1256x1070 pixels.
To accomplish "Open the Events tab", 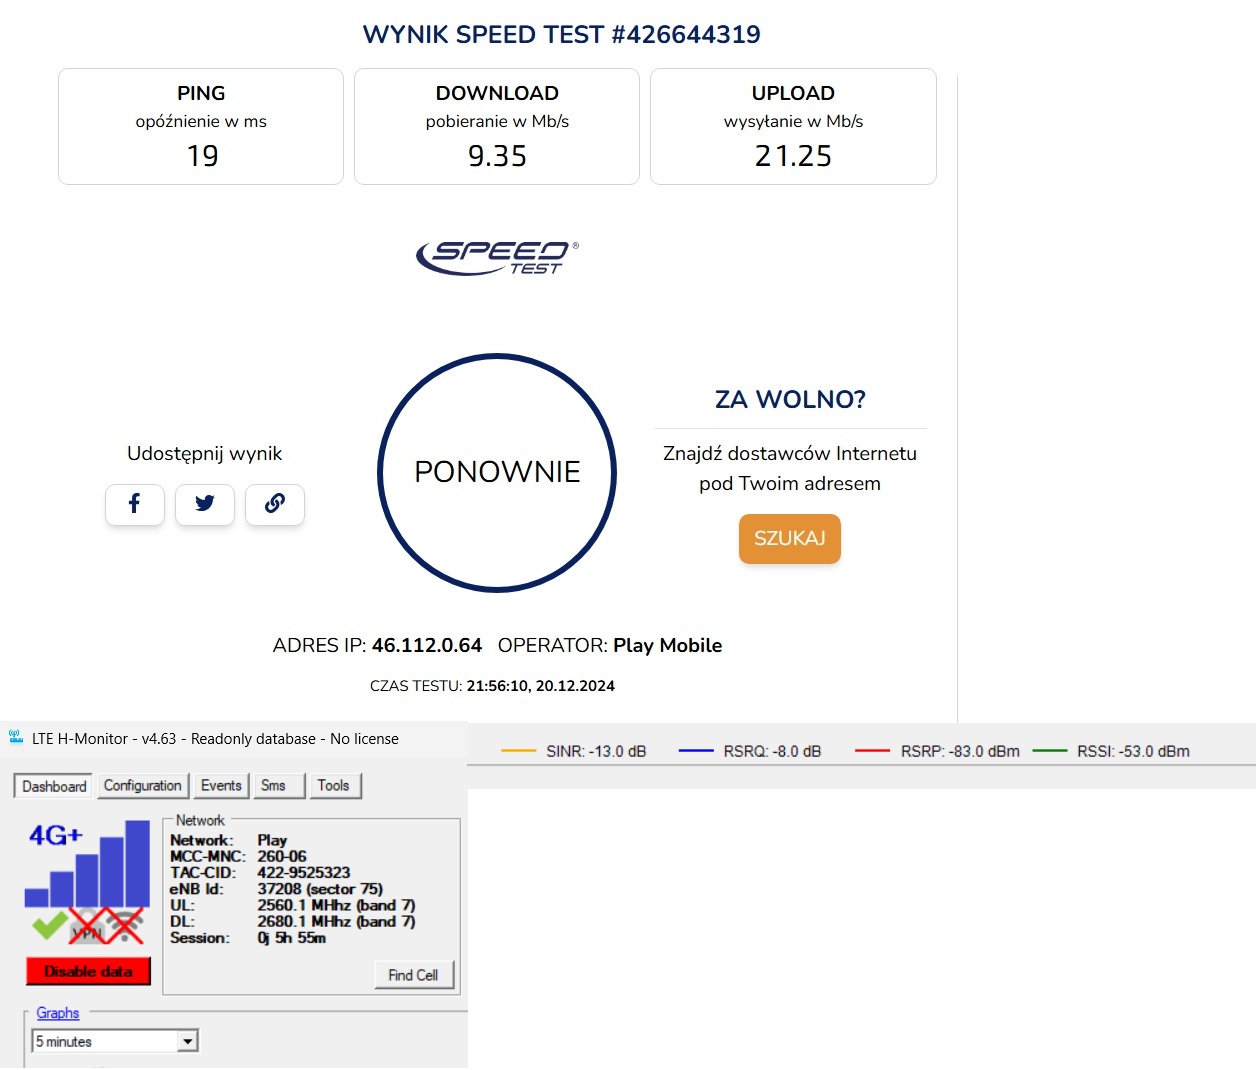I will point(221,785).
